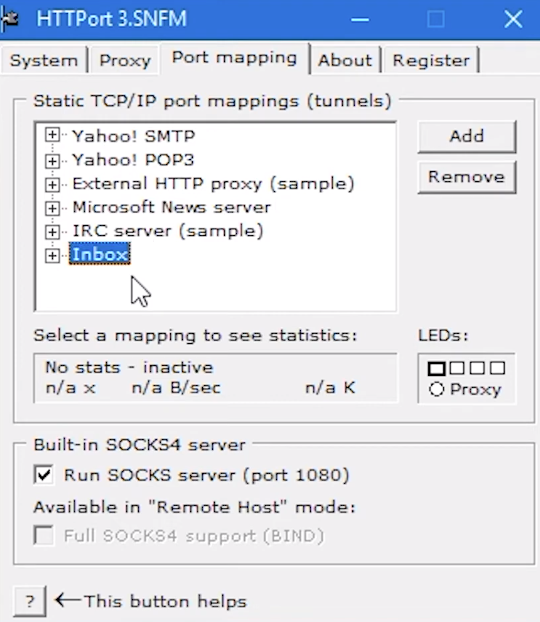Click the Add mapping button
The width and height of the screenshot is (540, 622).
467,136
